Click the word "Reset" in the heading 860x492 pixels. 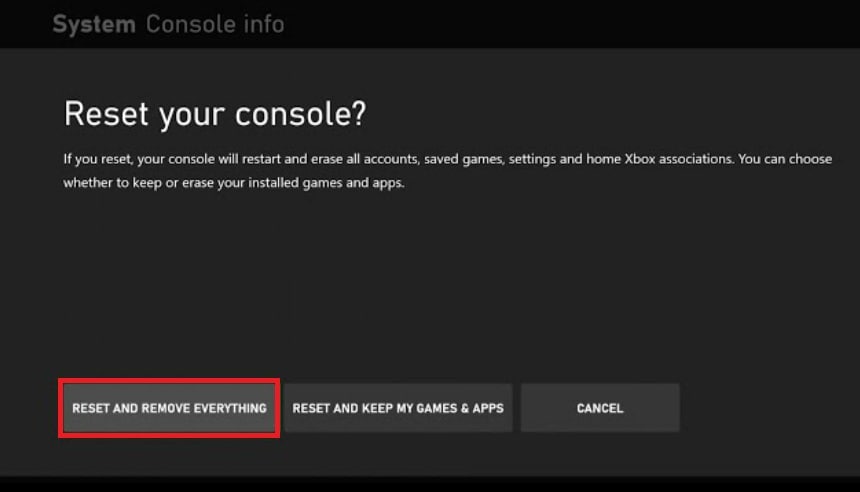106,114
